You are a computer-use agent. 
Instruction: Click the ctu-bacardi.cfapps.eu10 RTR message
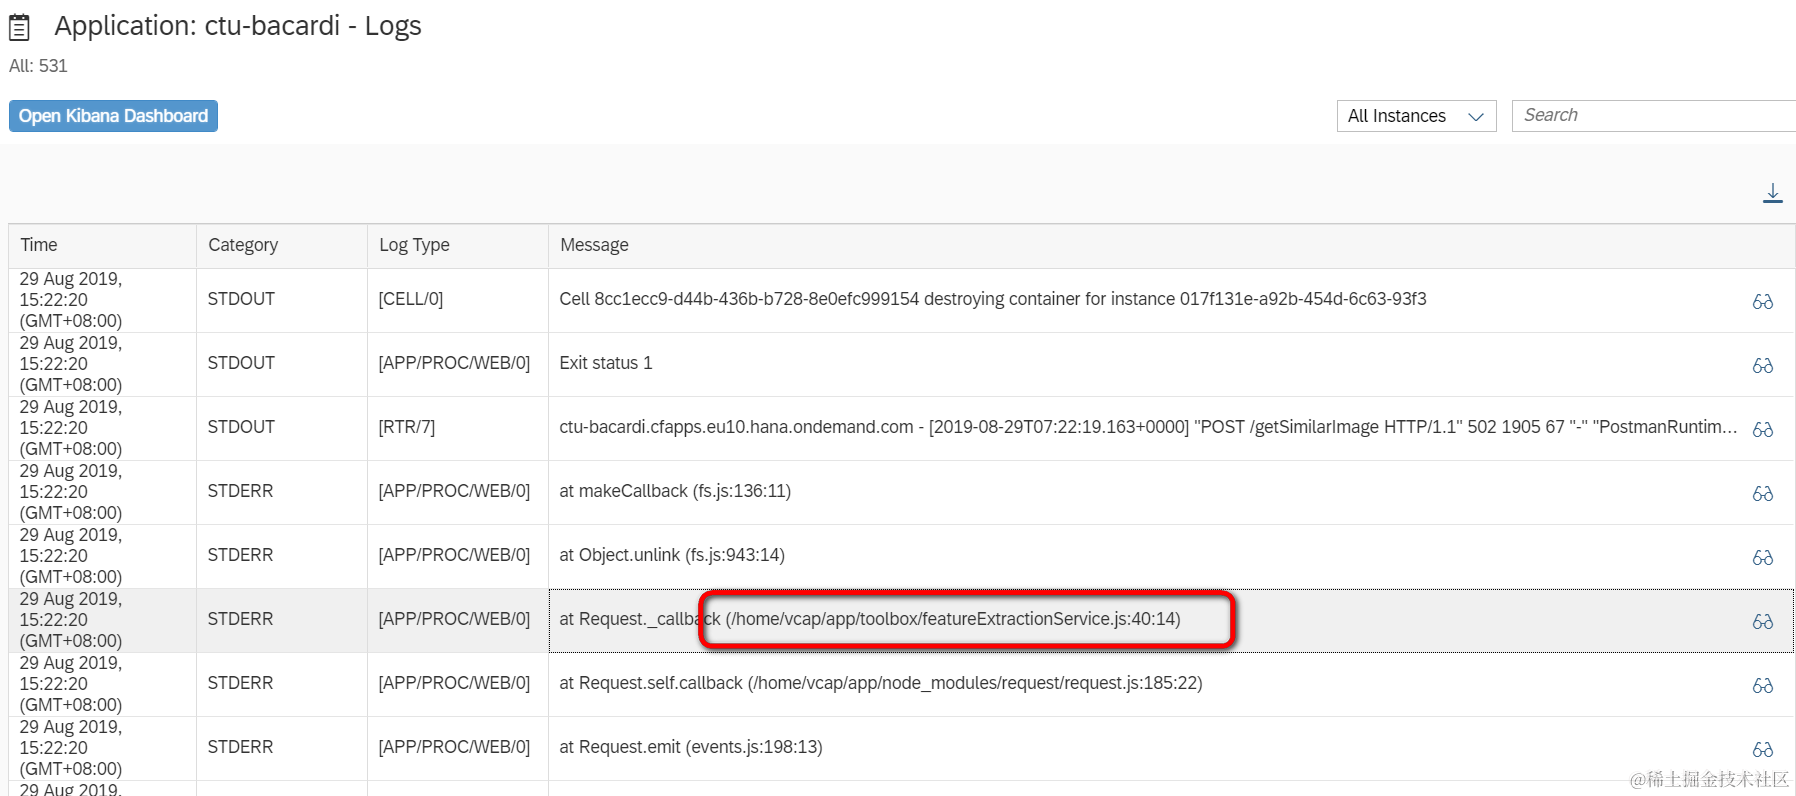(1148, 427)
